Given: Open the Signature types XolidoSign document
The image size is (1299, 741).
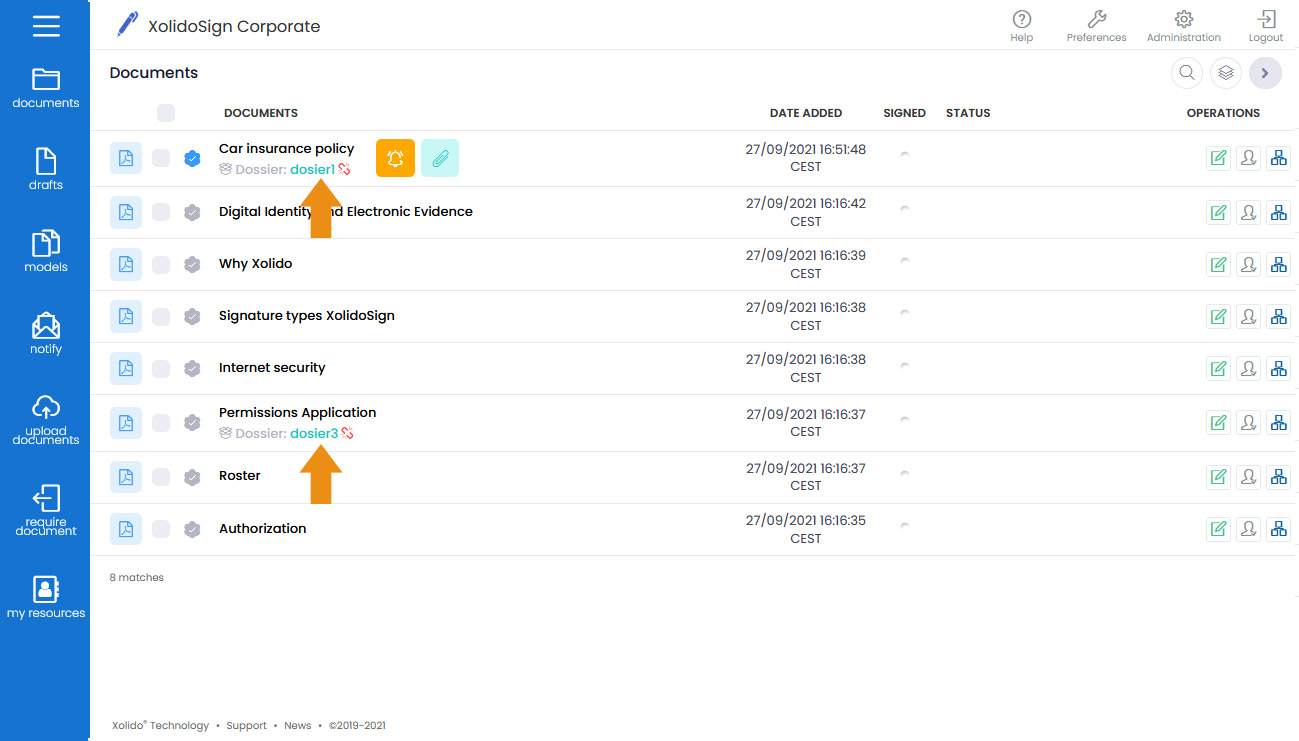Looking at the screenshot, I should pos(307,316).
